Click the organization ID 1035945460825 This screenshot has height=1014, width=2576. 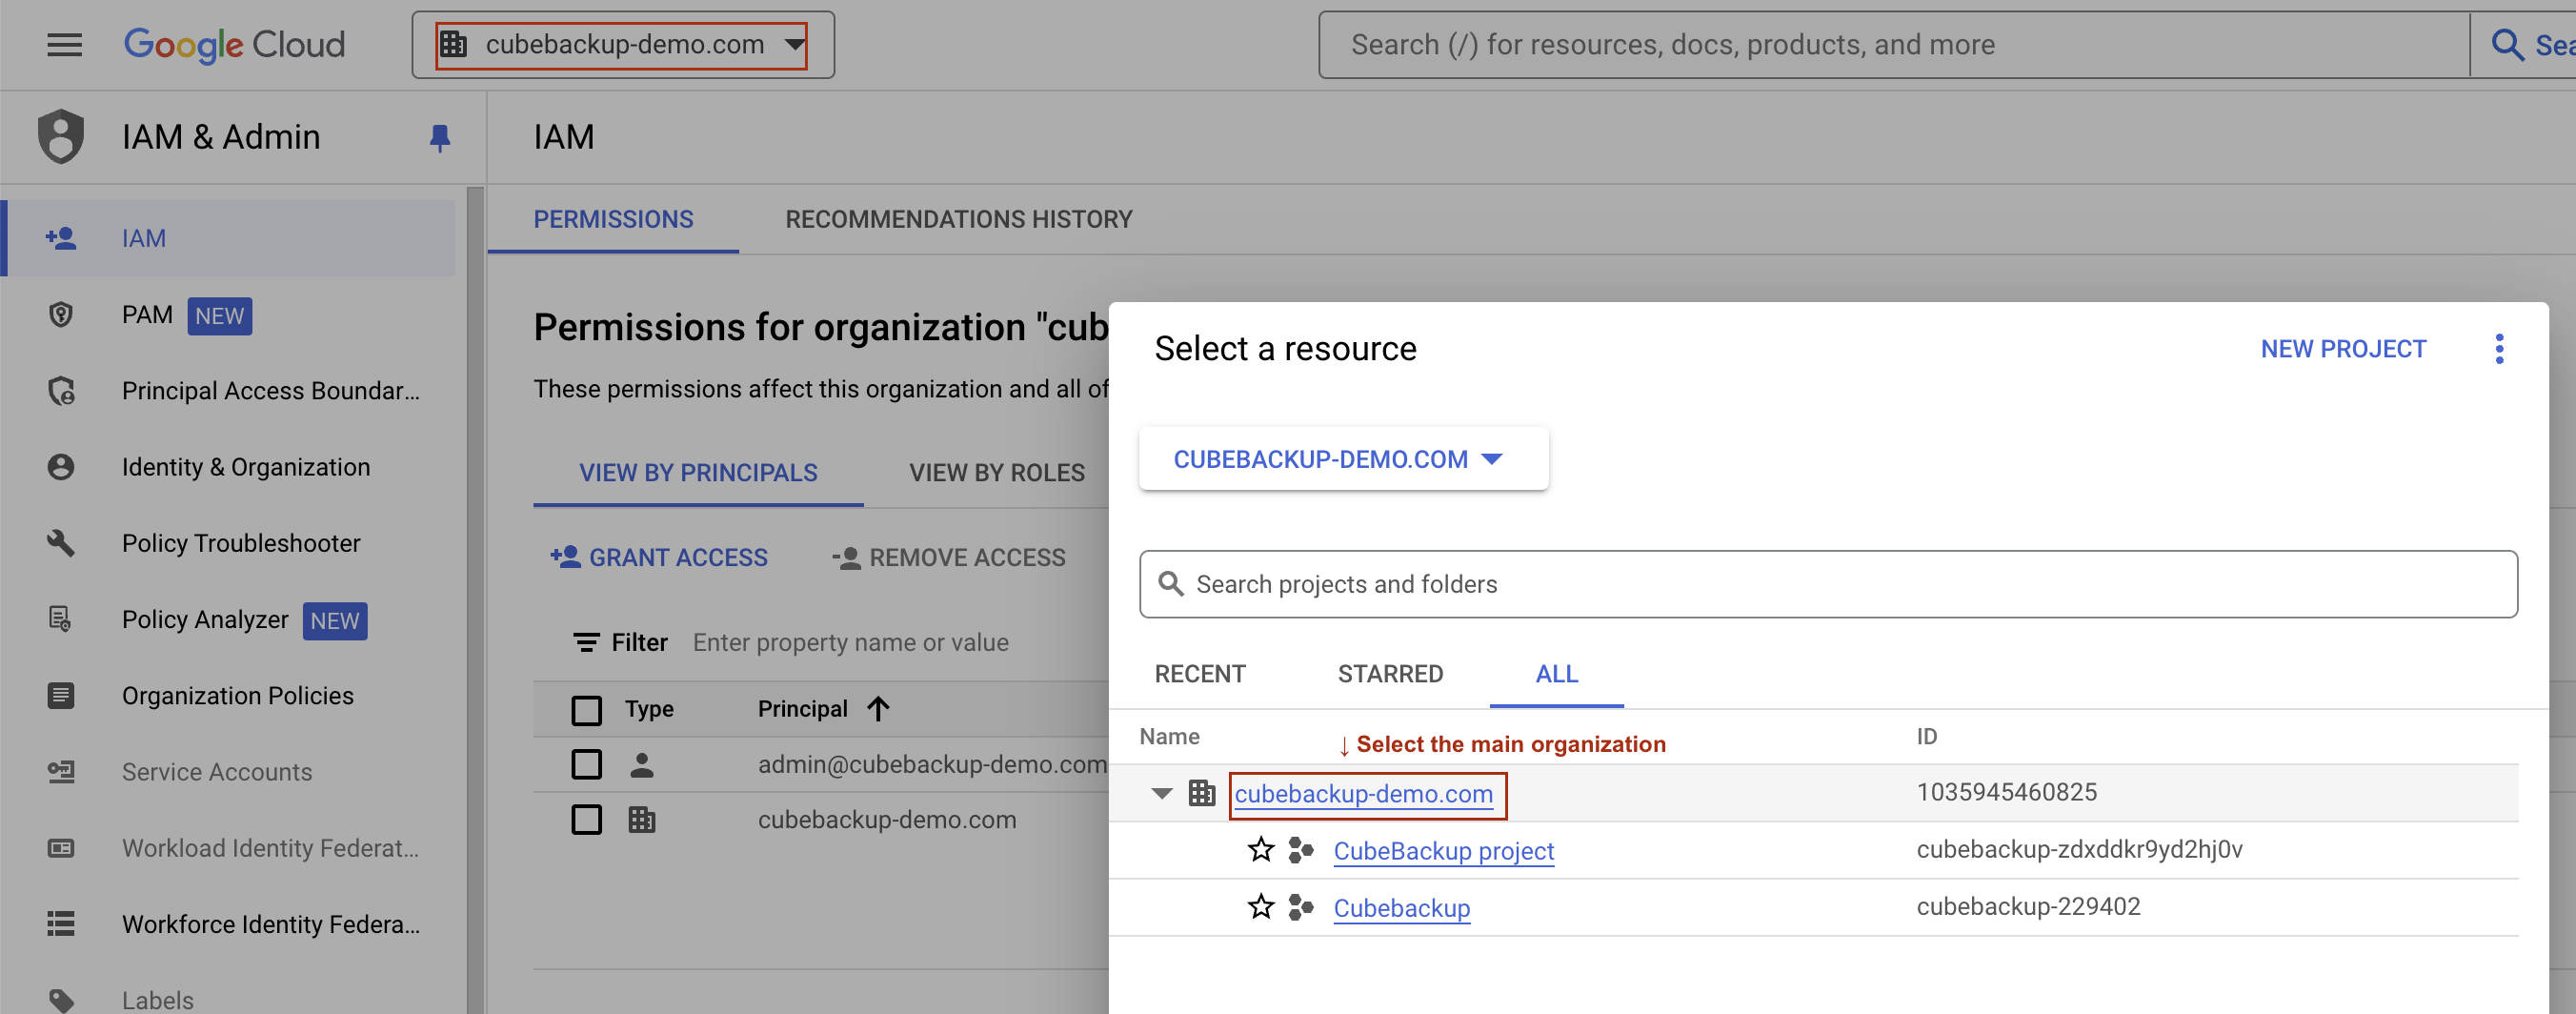tap(2007, 792)
